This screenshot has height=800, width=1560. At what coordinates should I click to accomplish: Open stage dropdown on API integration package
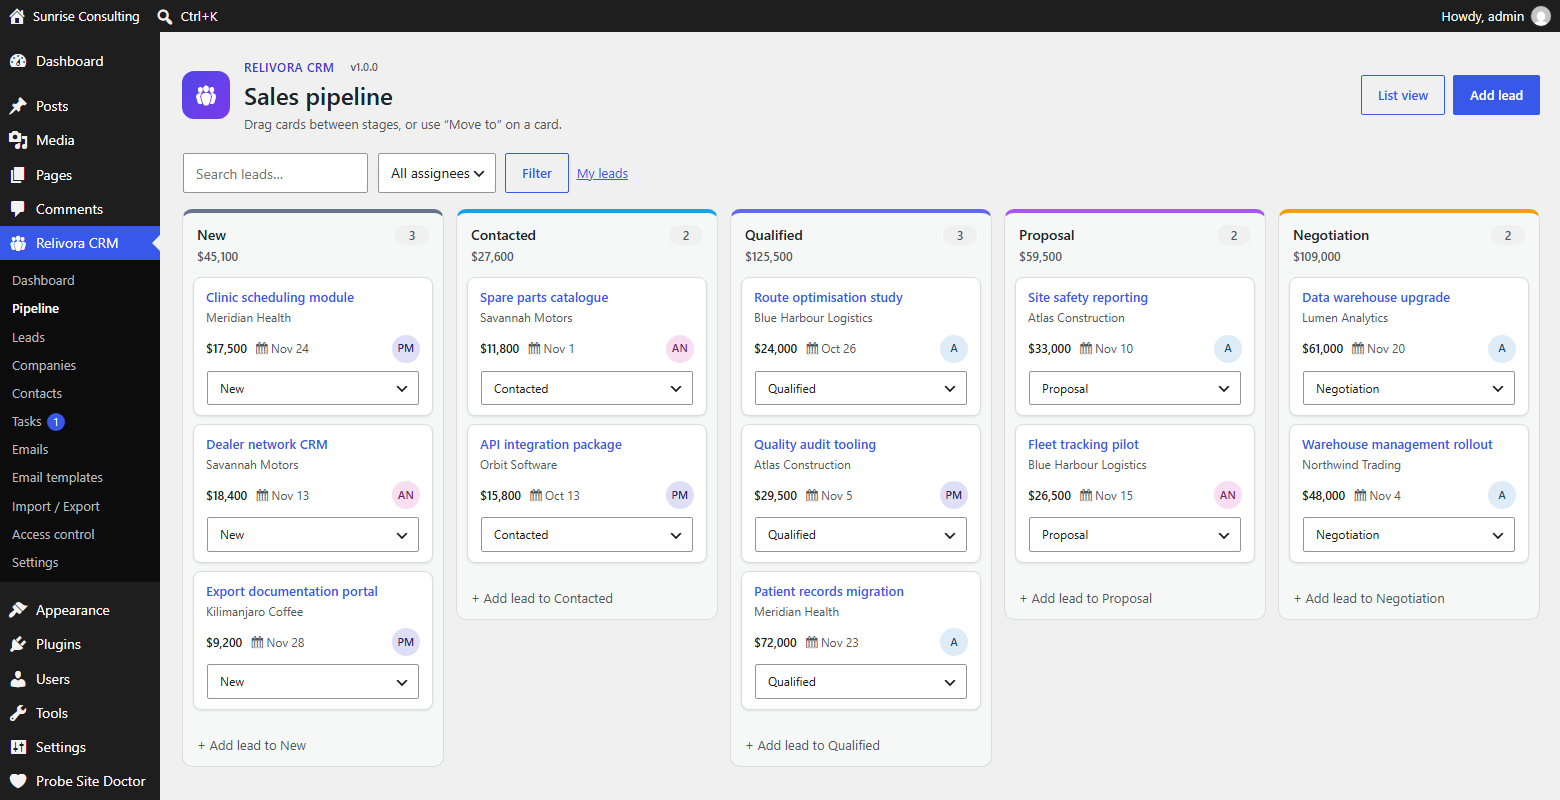pyautogui.click(x=587, y=535)
